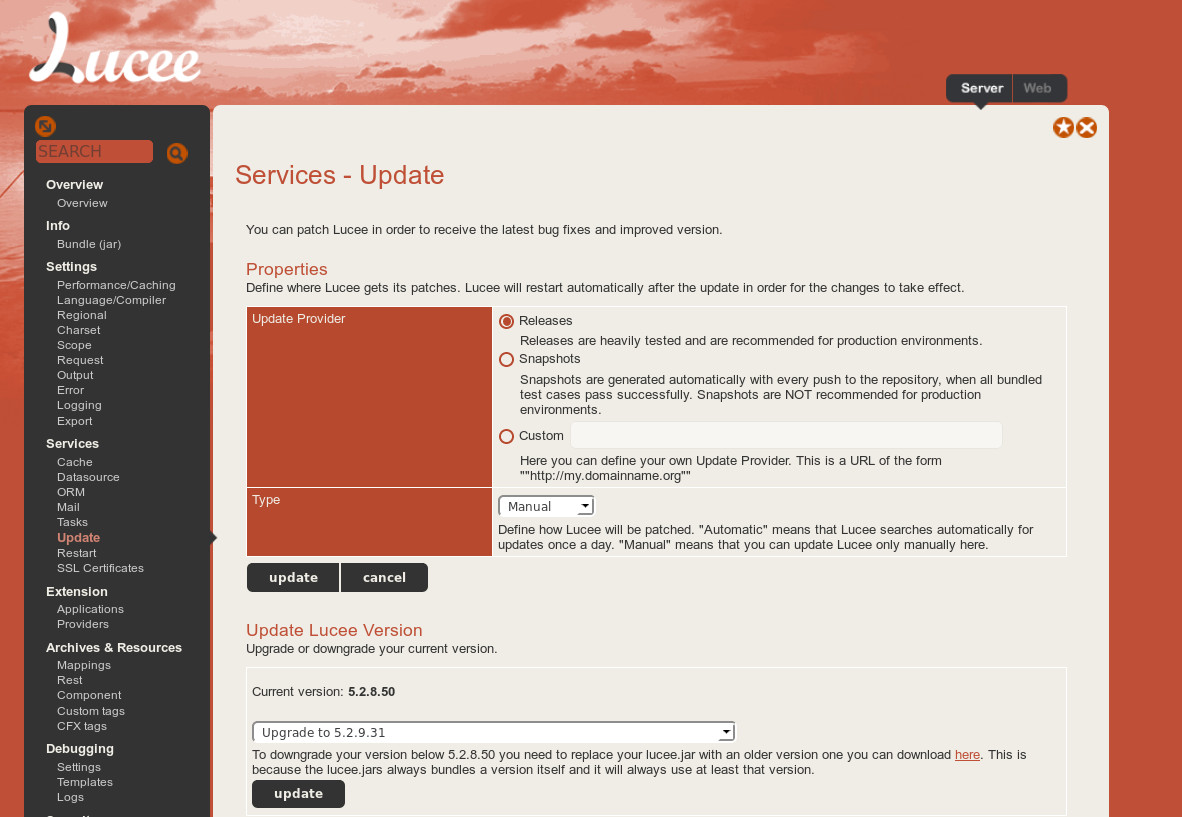Open Error settings
This screenshot has height=817, width=1182.
[x=70, y=390]
